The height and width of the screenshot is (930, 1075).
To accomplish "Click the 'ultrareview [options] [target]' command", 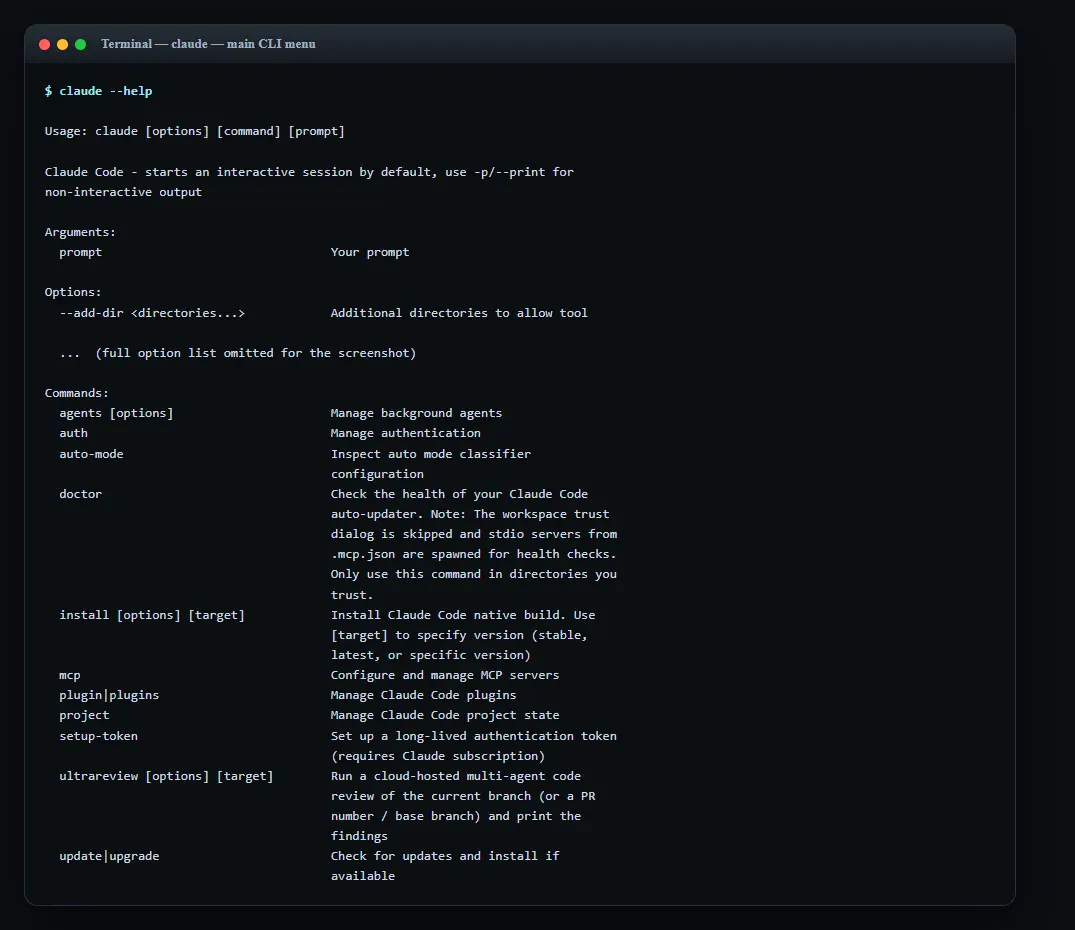I will (x=166, y=776).
